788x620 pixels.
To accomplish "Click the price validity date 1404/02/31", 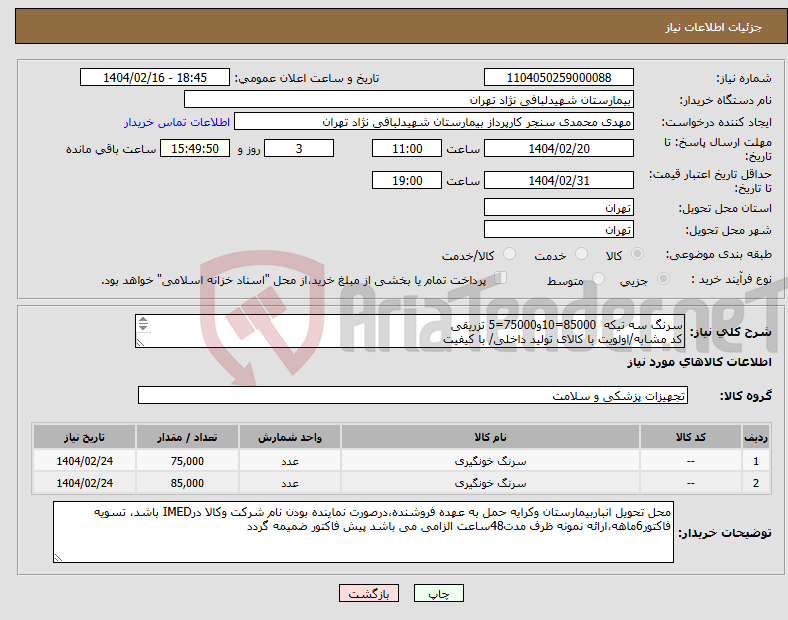I will (x=558, y=180).
